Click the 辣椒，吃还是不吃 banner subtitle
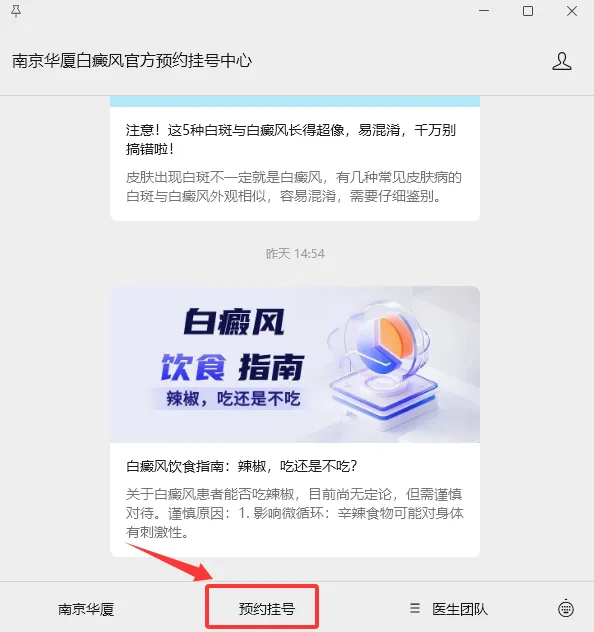Screen dimensions: 594x632 pyautogui.click(x=233, y=399)
